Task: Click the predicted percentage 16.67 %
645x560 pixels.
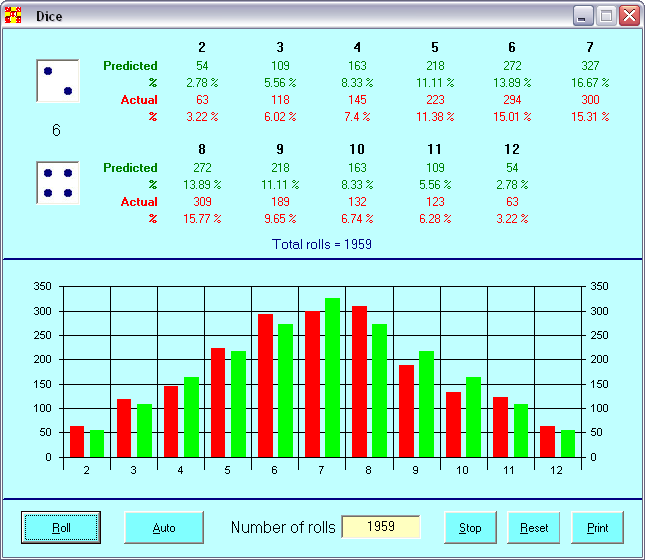Action: [590, 83]
